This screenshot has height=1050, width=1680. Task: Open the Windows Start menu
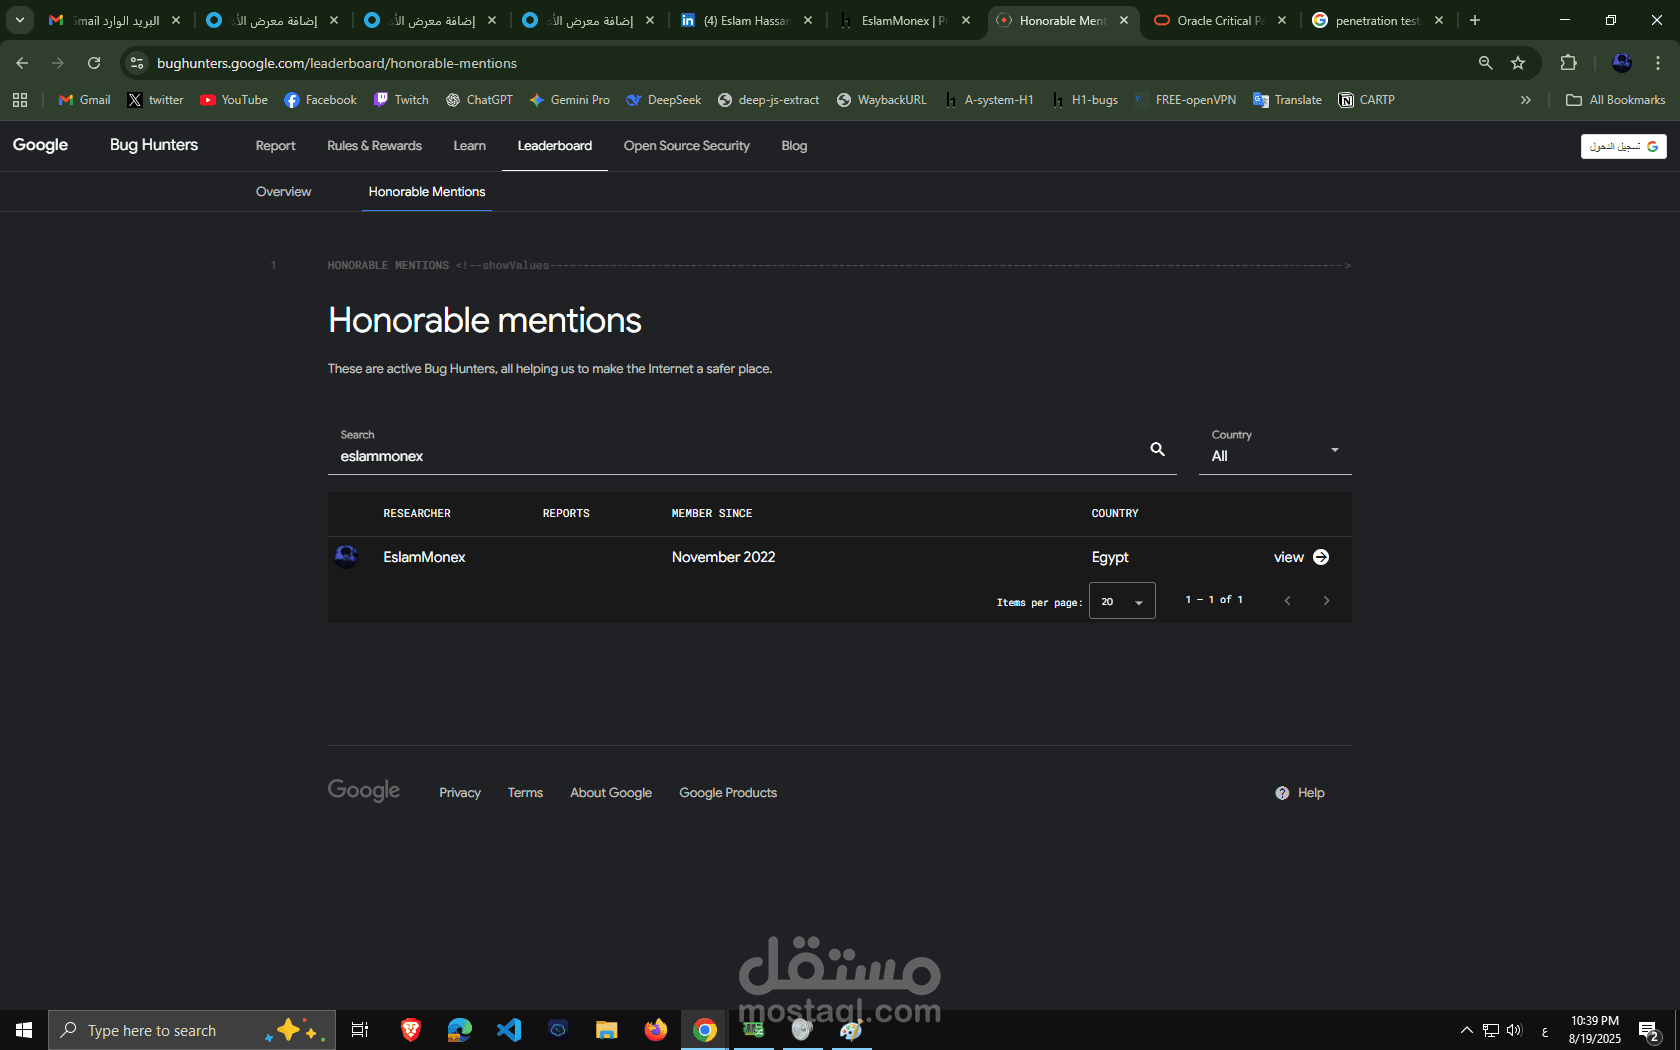pos(24,1030)
